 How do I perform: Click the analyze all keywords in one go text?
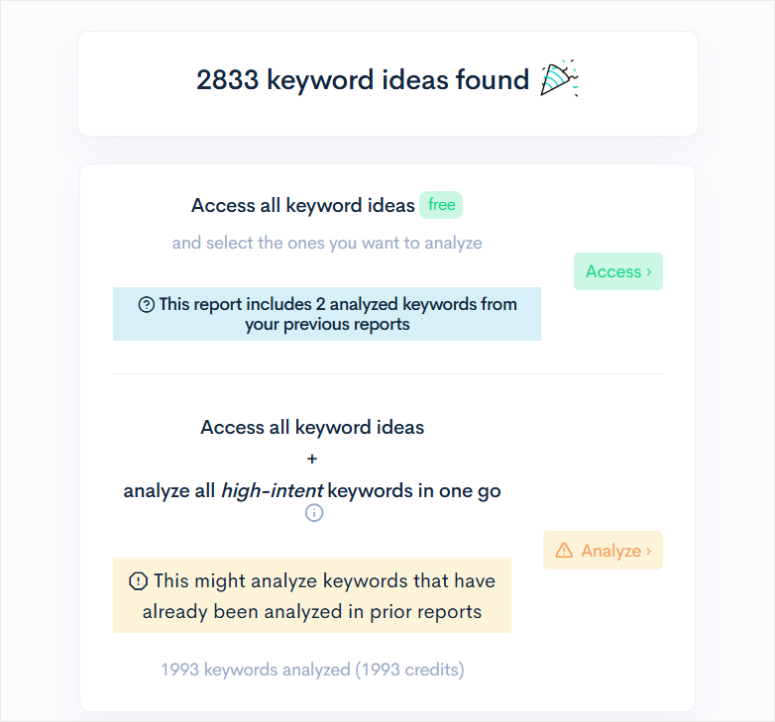(x=312, y=491)
